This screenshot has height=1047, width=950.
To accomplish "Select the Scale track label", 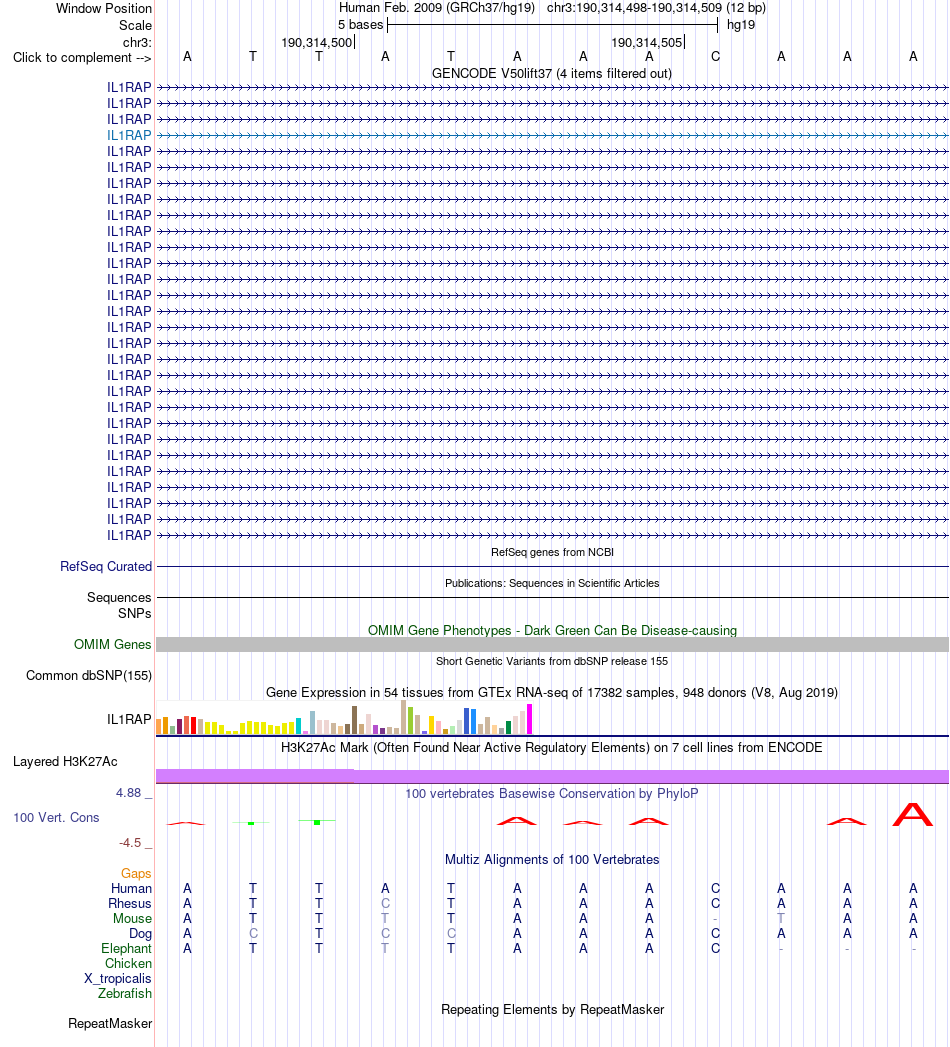I will coord(135,25).
